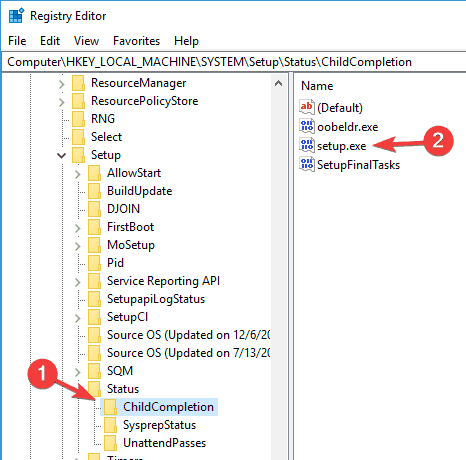Select the SetupFinalTasks value name
The image size is (466, 460).
(358, 165)
